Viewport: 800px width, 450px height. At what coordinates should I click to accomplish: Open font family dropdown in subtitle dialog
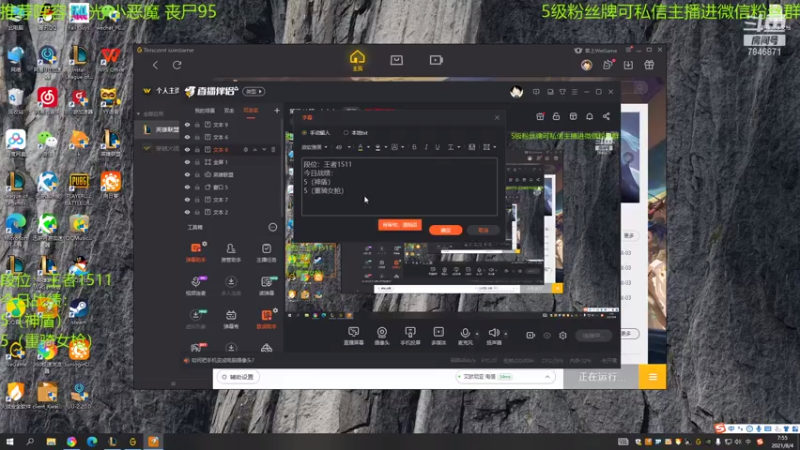[314, 147]
